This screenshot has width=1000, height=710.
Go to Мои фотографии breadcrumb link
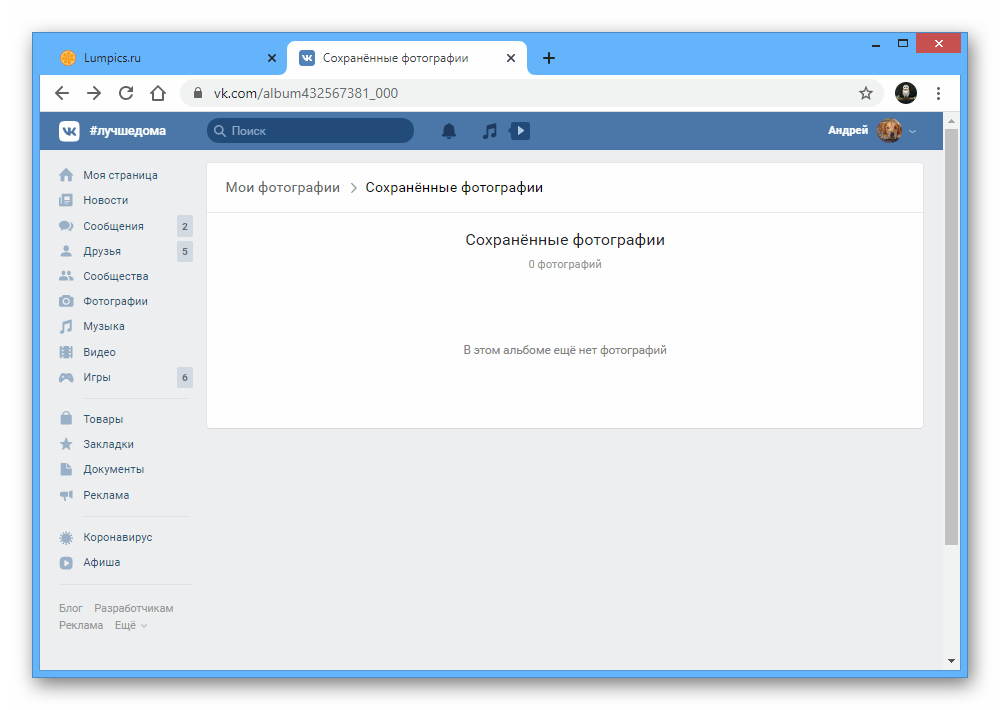[282, 187]
